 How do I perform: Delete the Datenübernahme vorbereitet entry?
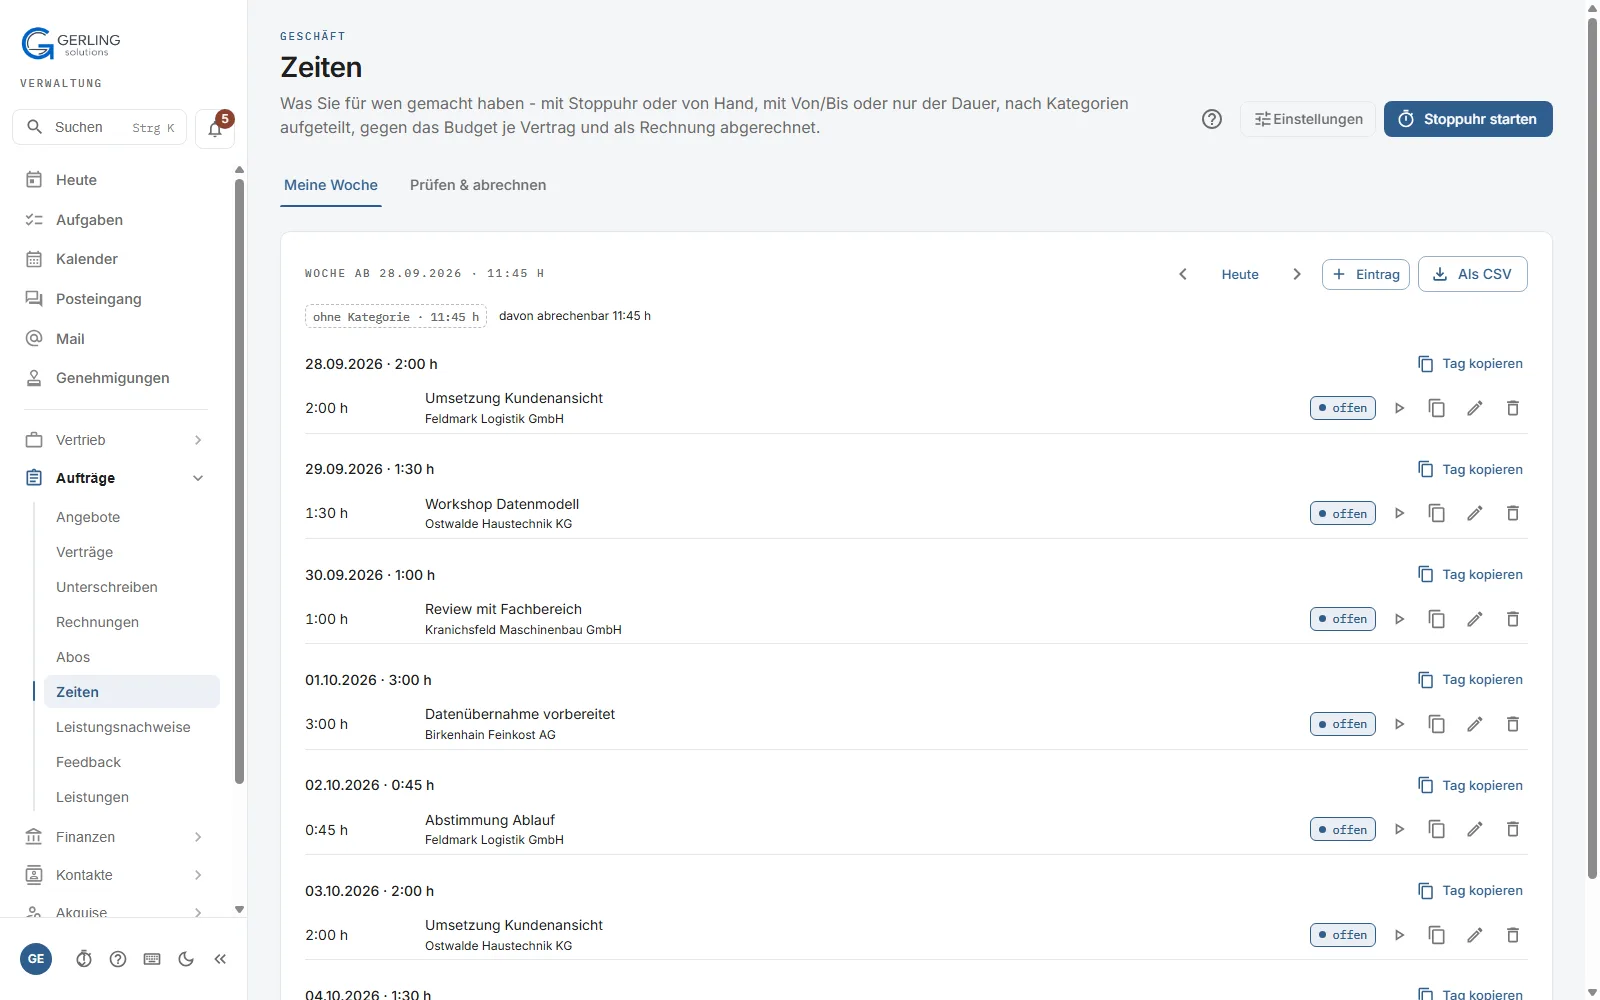click(1513, 724)
